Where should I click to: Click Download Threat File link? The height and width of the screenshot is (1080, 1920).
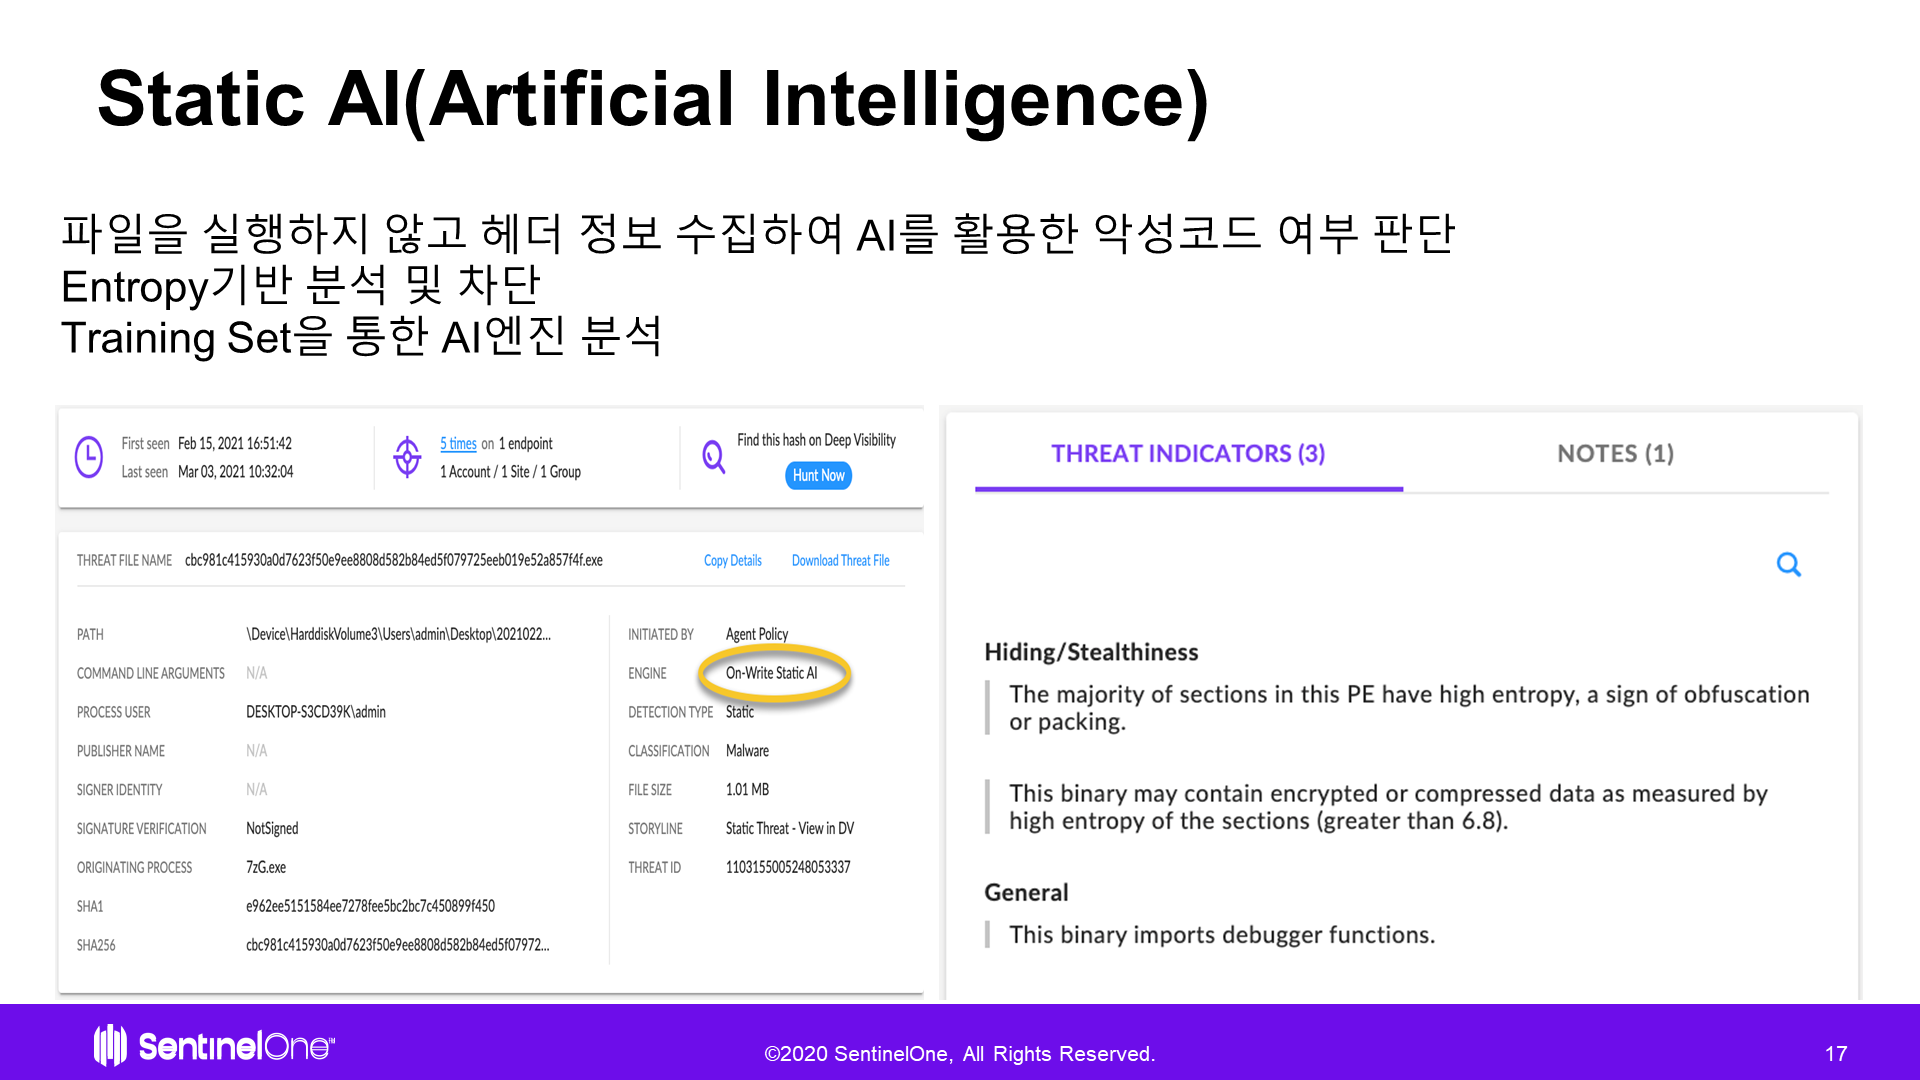coord(840,561)
